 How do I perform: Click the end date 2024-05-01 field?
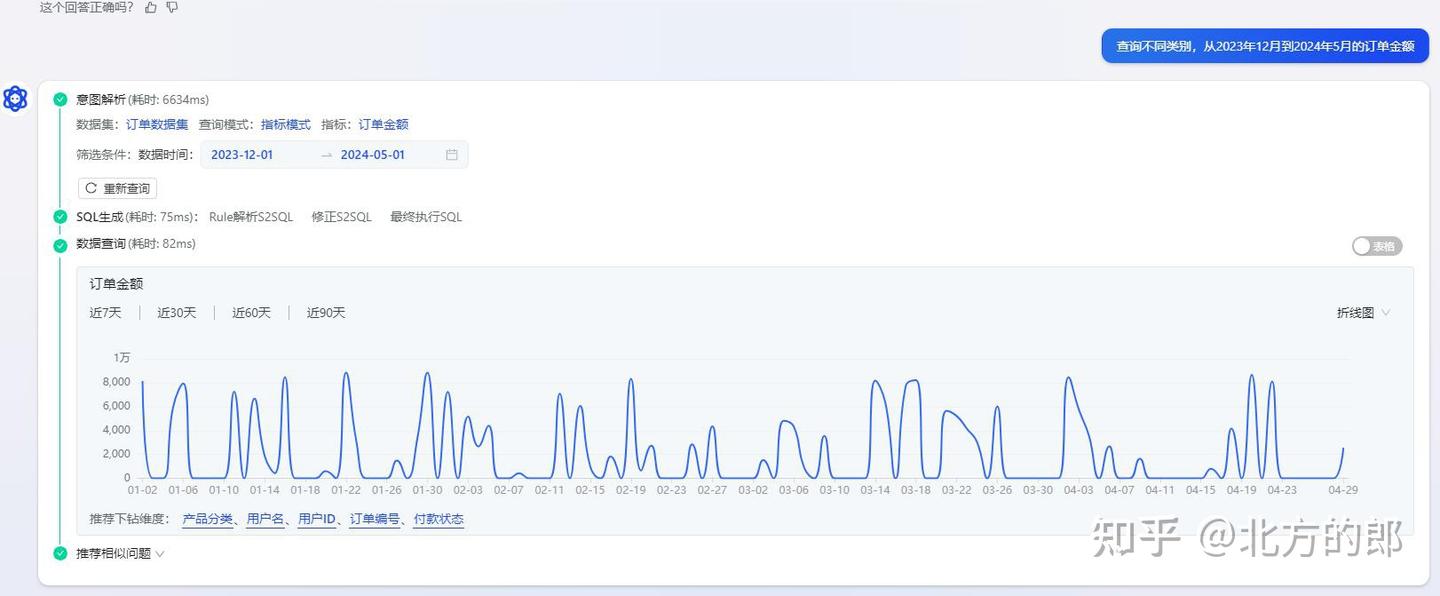click(x=373, y=155)
